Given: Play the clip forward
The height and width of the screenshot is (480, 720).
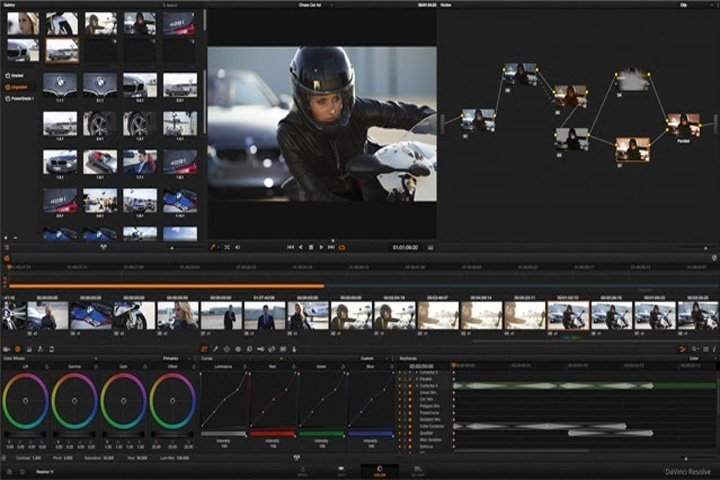Looking at the screenshot, I should pos(321,248).
